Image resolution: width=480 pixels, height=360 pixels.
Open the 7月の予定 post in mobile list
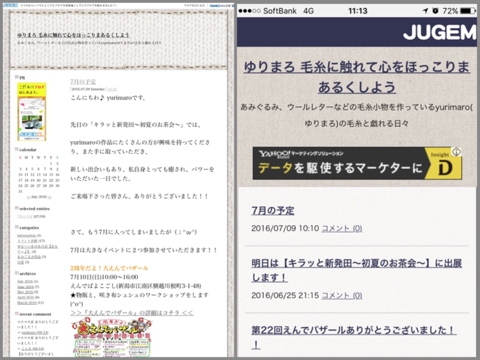(273, 210)
